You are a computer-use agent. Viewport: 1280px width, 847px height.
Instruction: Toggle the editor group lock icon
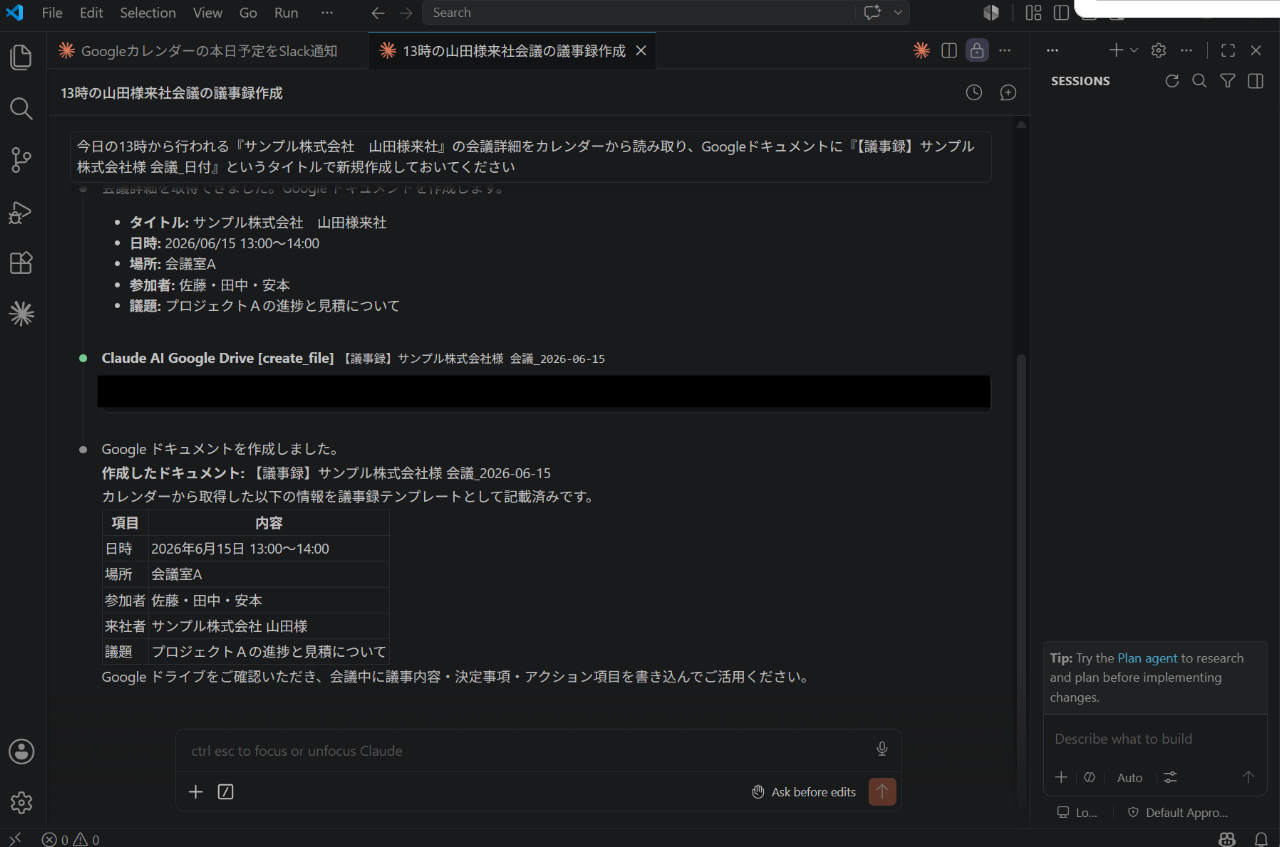(x=977, y=51)
